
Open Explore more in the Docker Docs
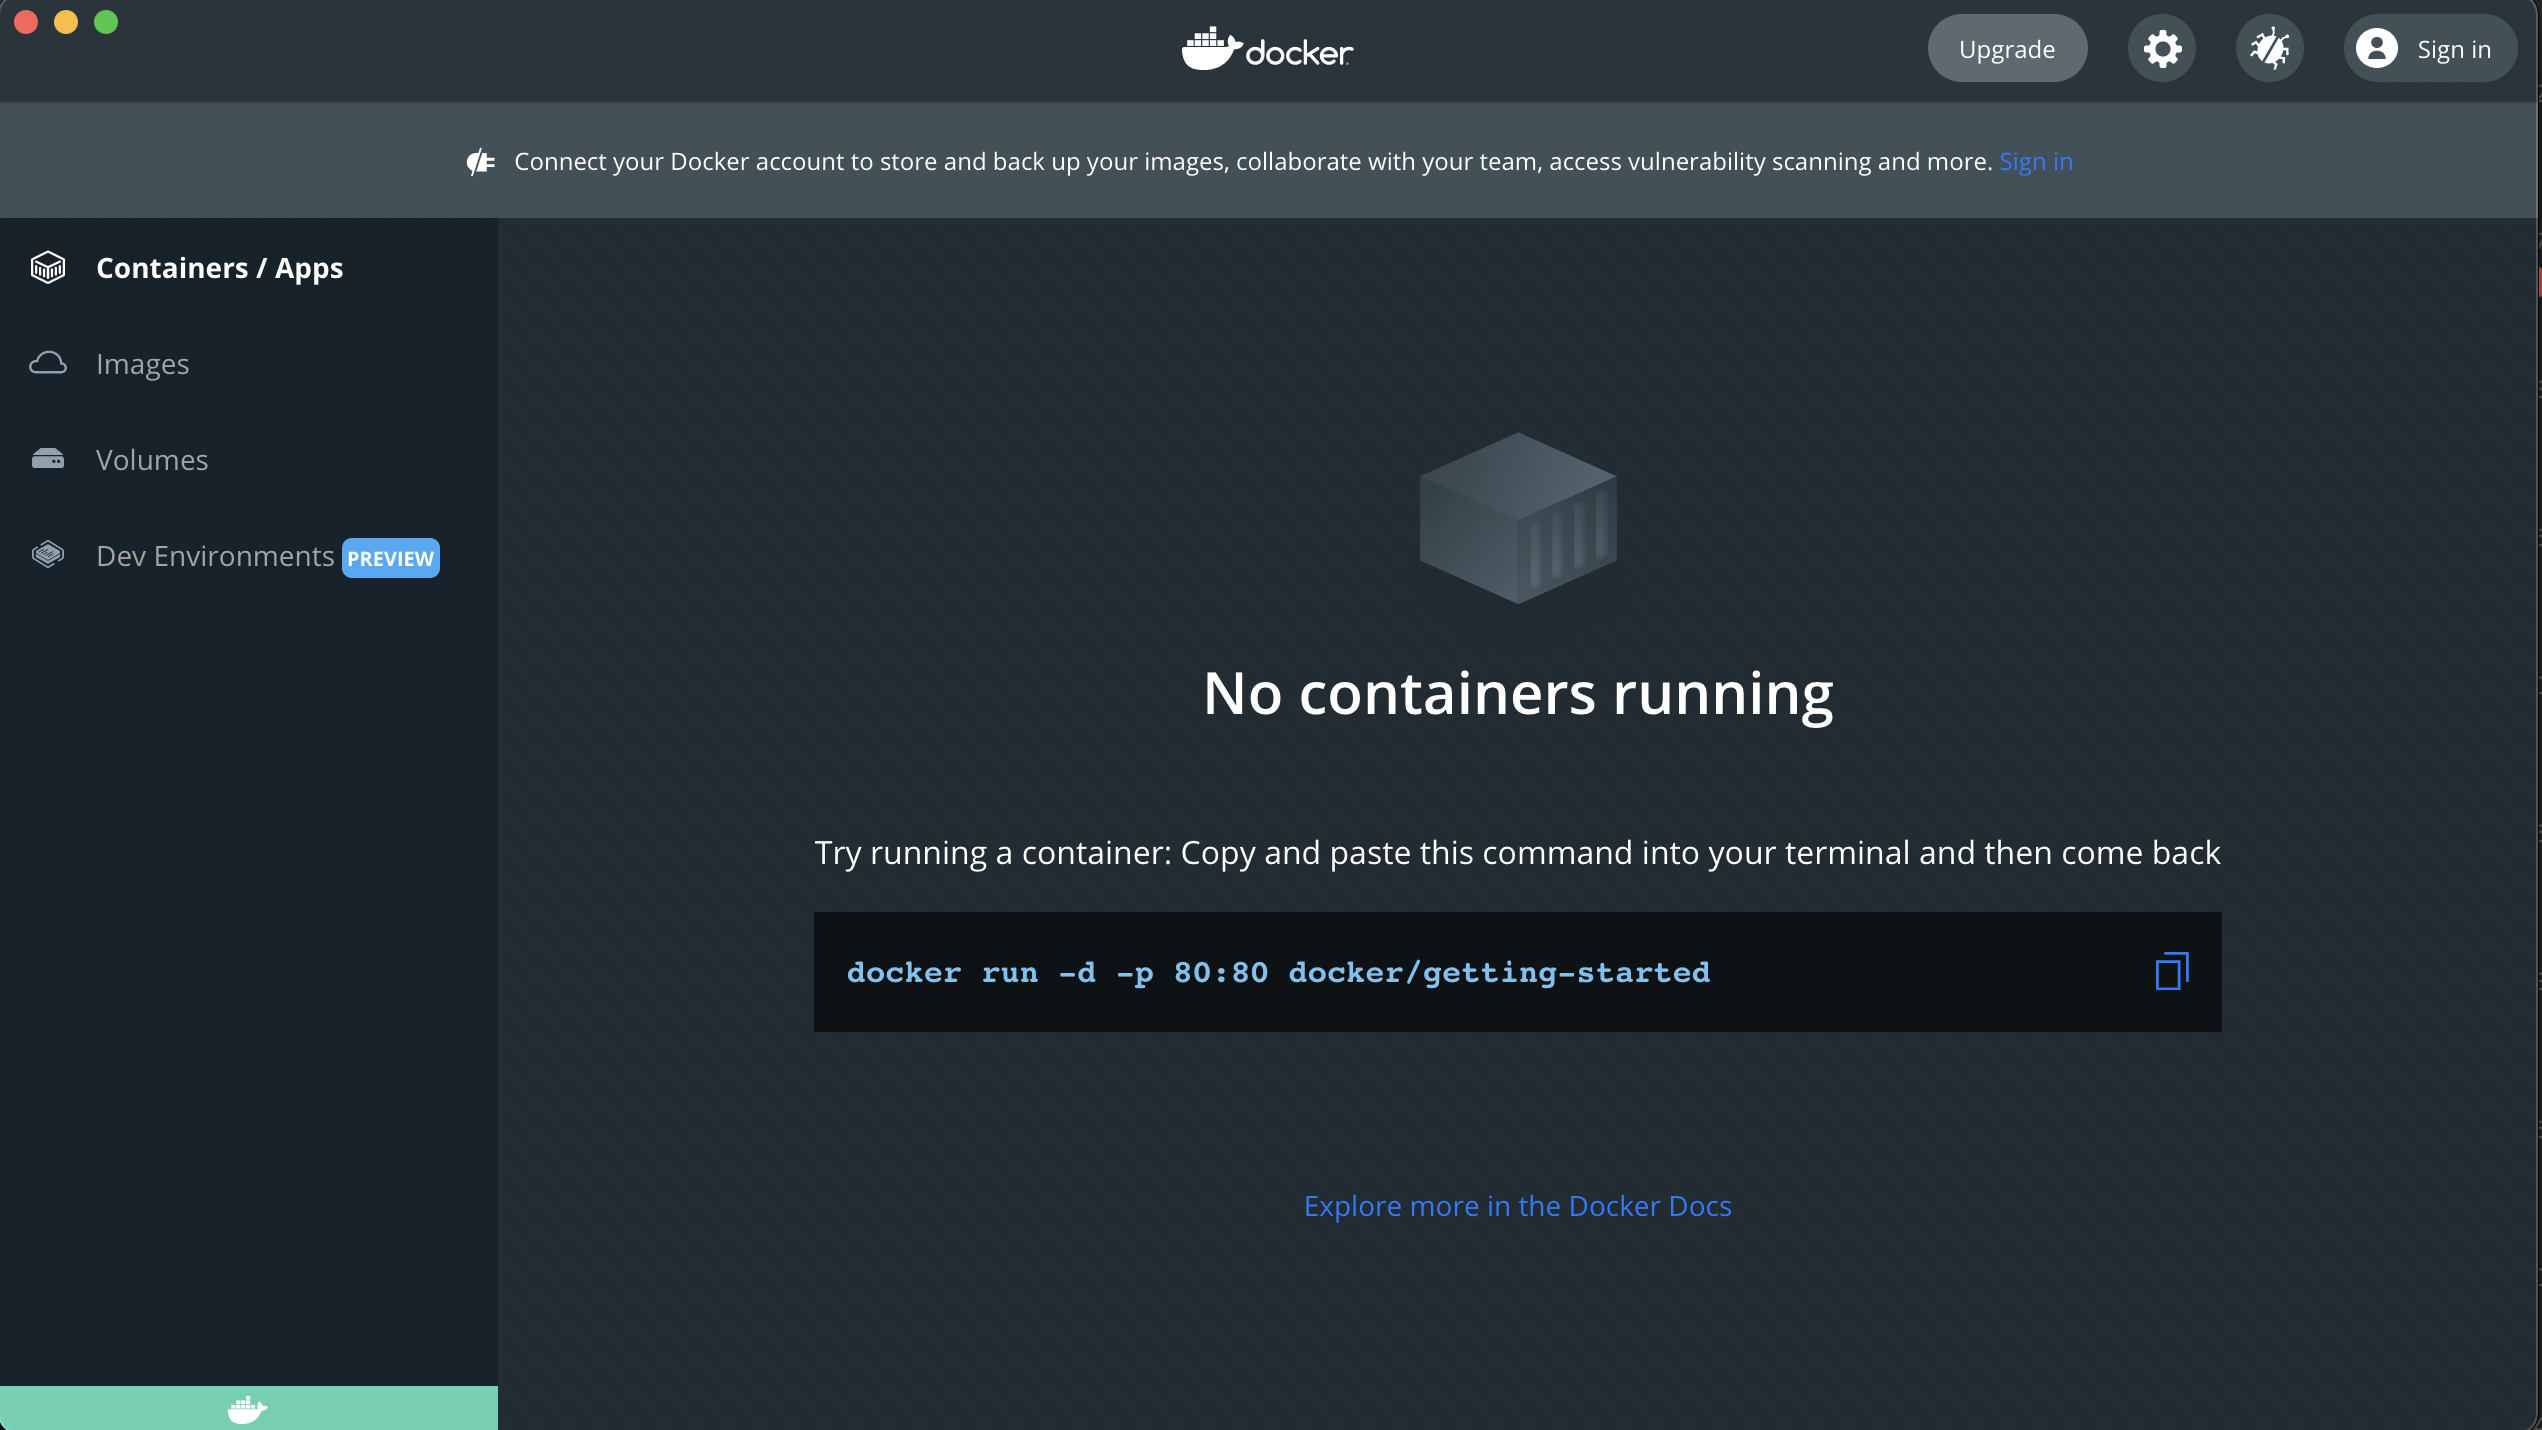point(1517,1206)
